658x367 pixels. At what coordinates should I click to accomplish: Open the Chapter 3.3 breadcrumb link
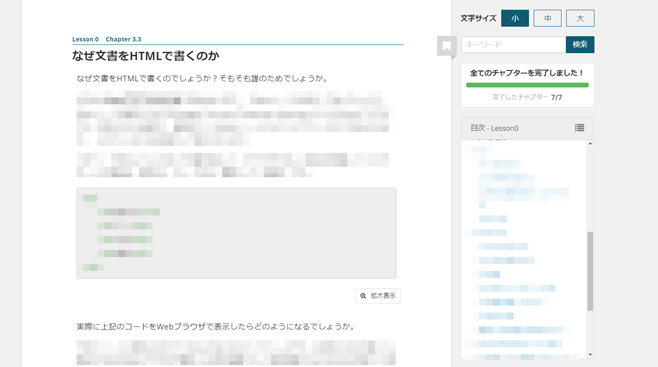coord(123,39)
